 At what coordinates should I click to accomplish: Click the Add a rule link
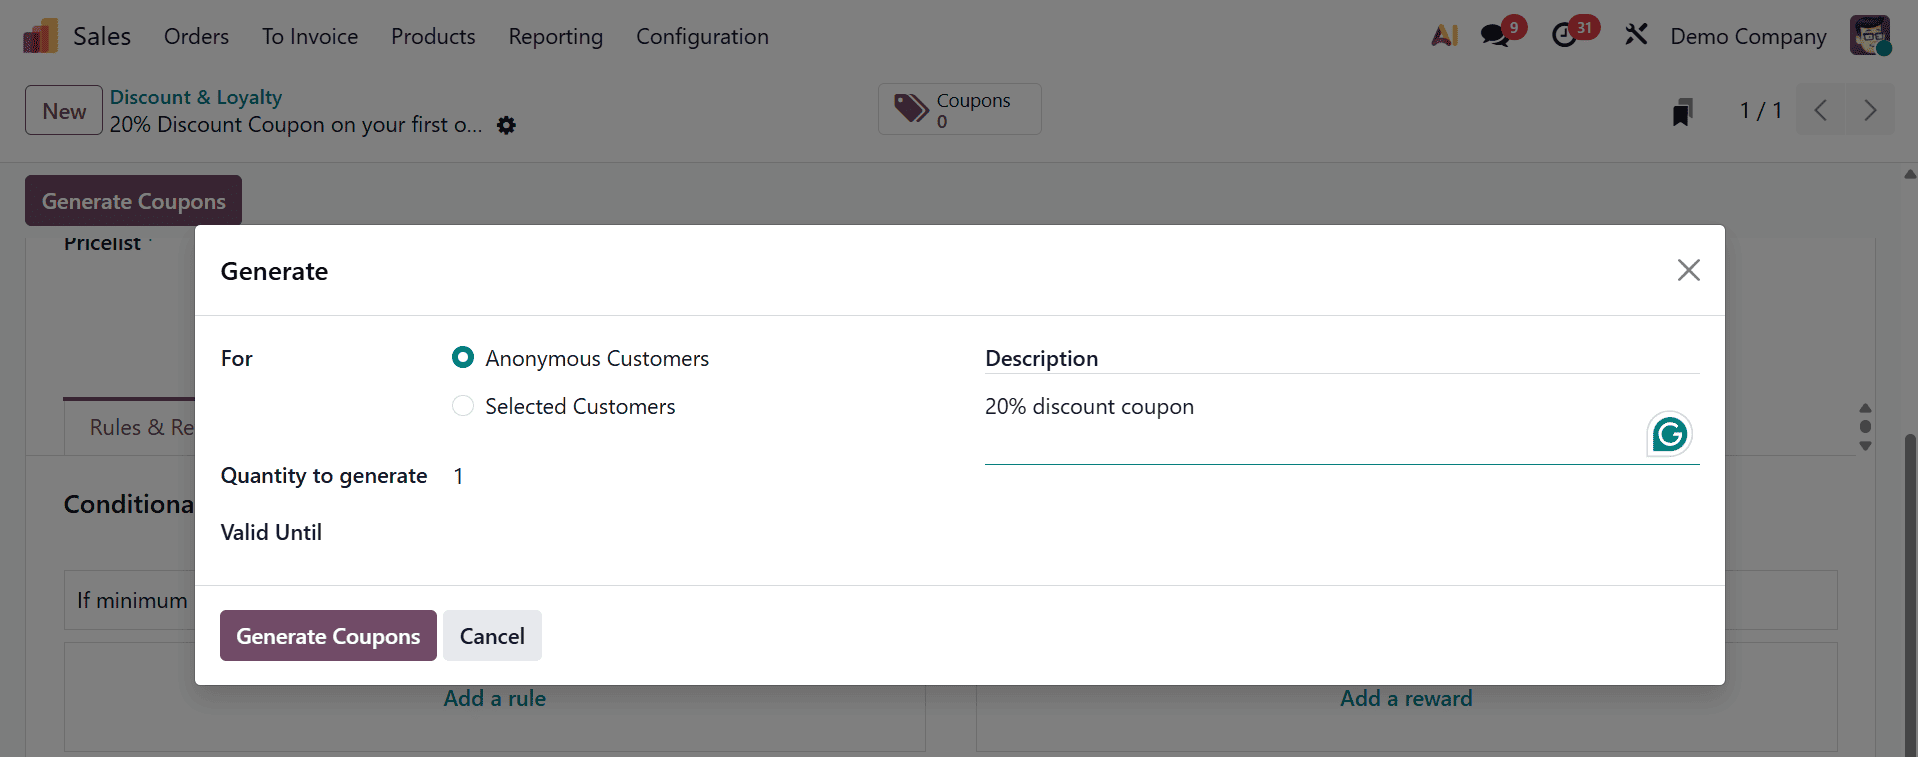point(494,698)
